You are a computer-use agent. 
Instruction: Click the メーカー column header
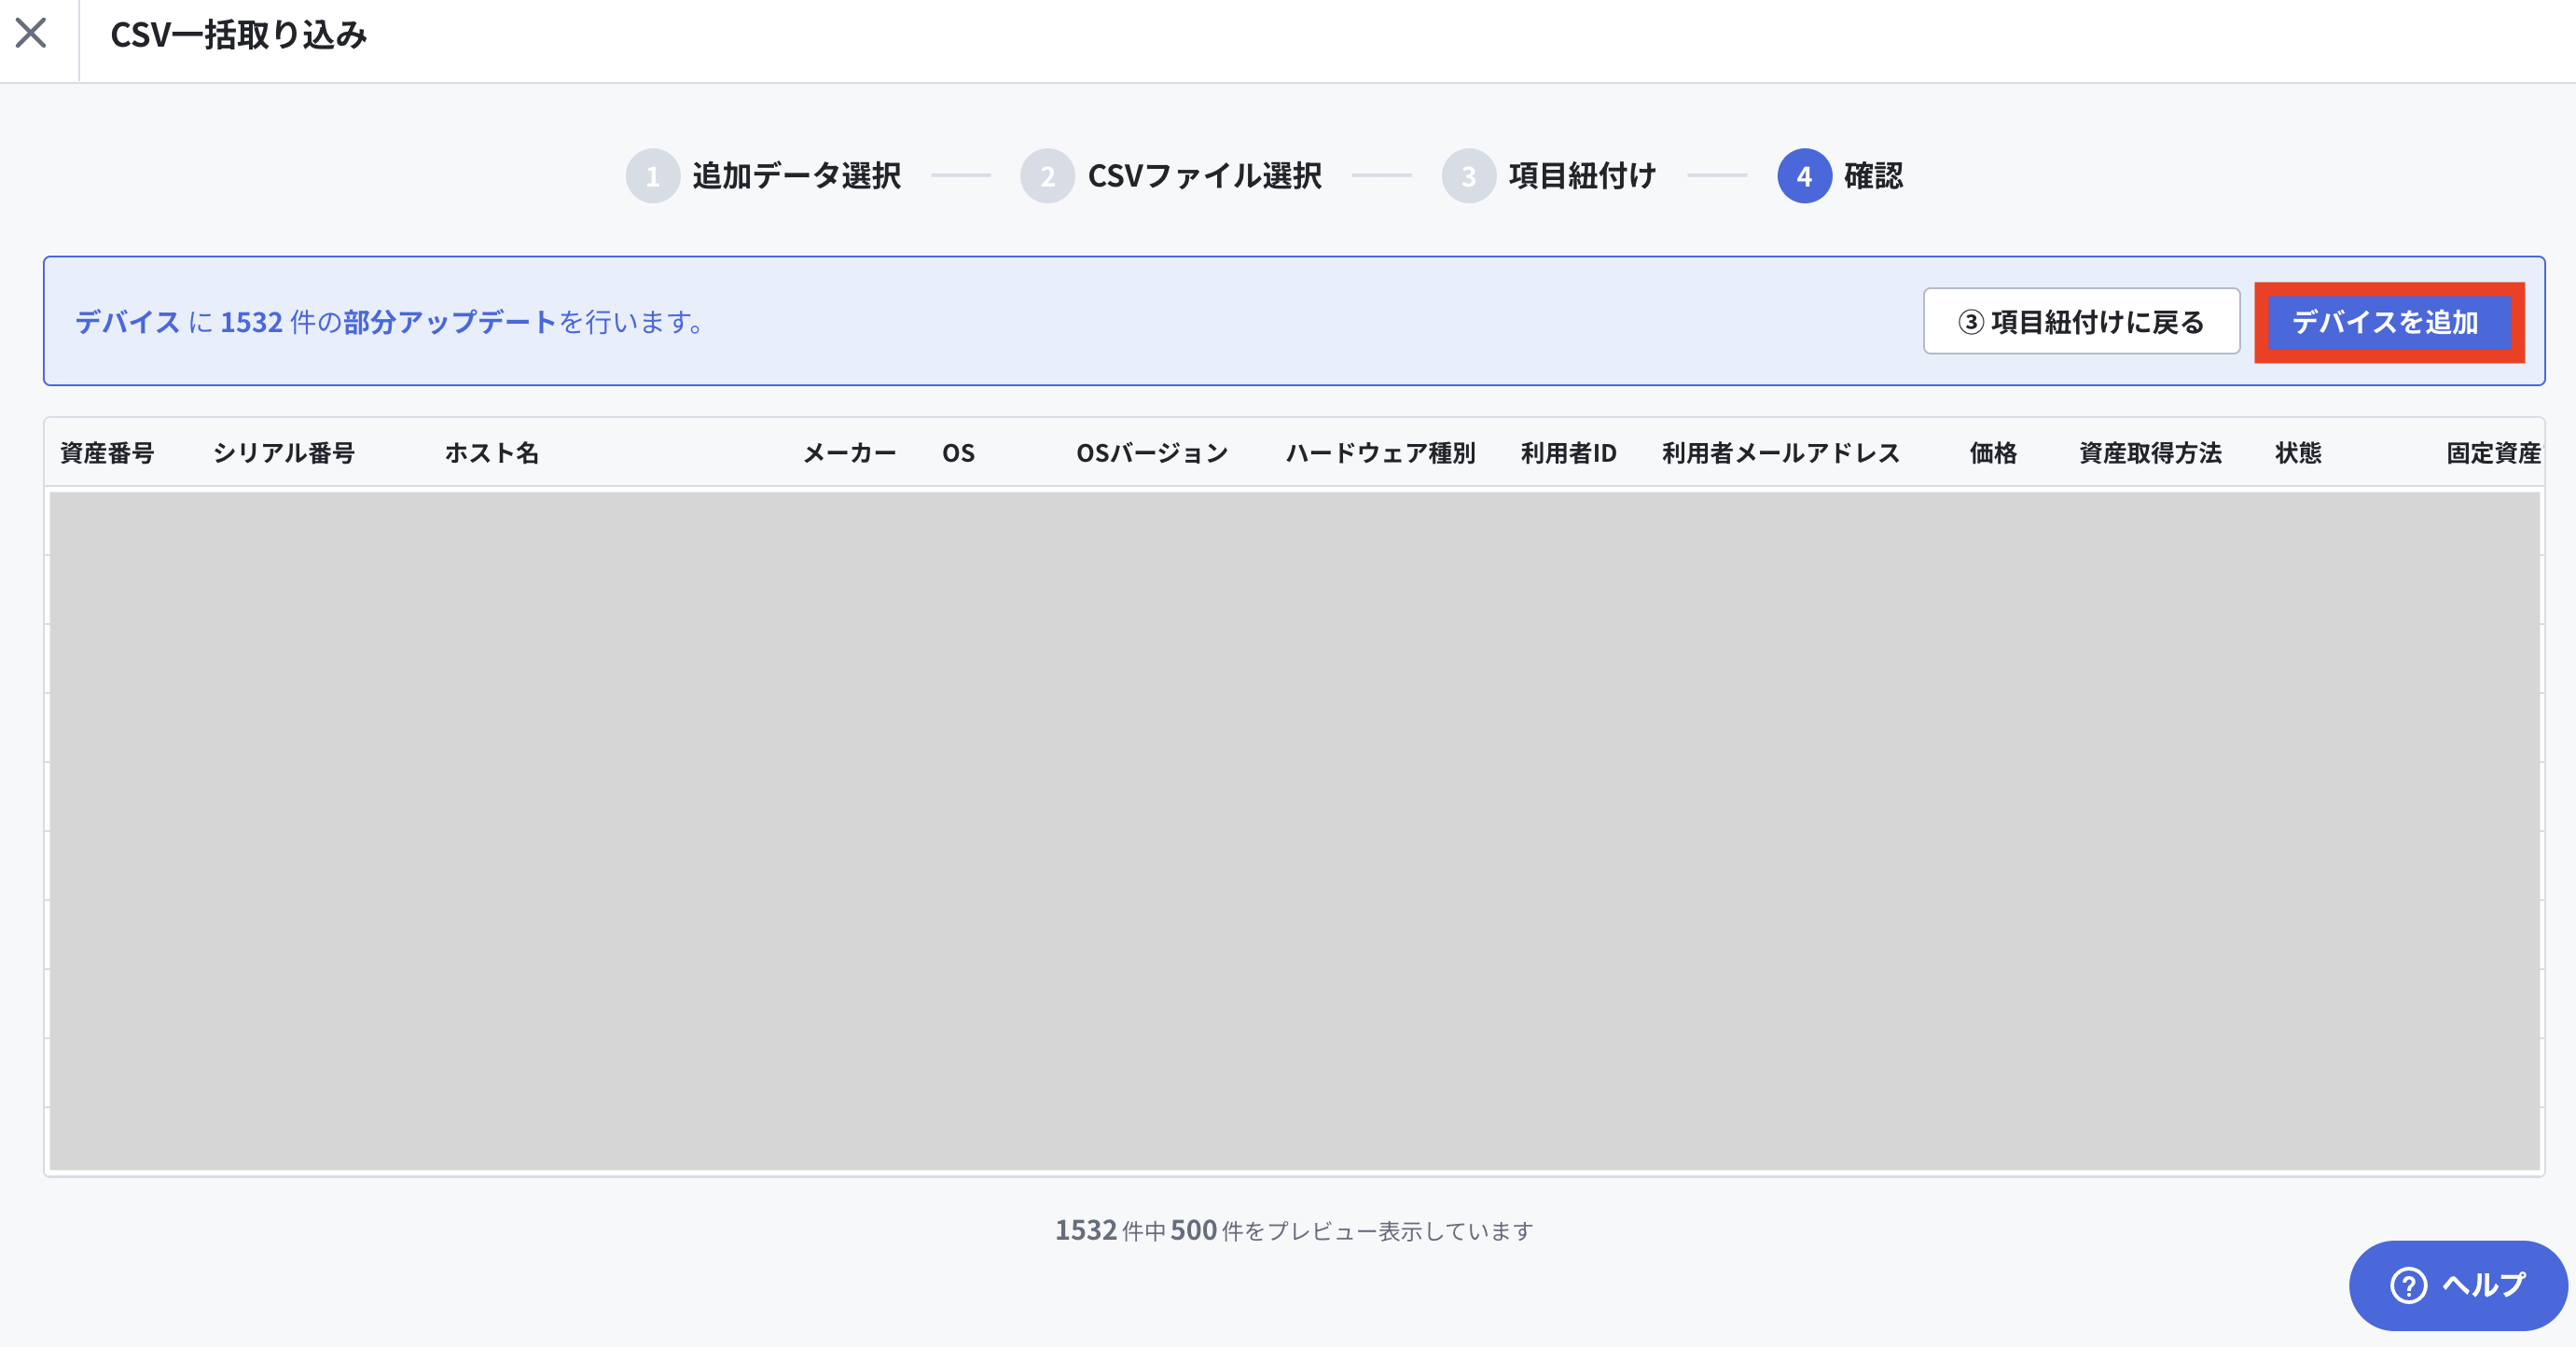[x=849, y=453]
